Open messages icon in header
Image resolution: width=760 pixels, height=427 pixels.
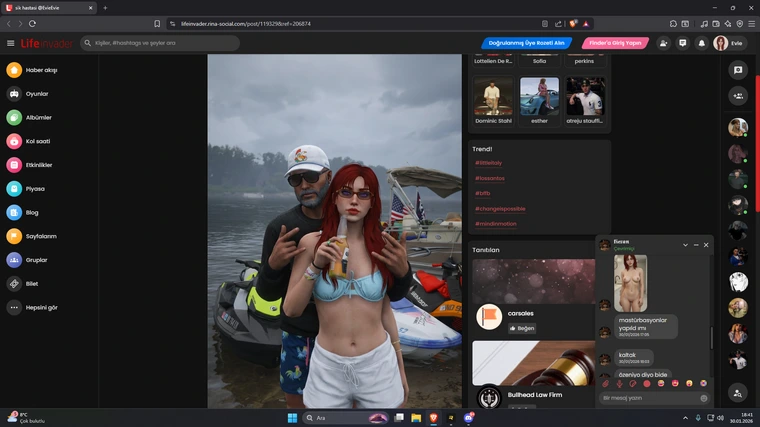(682, 43)
